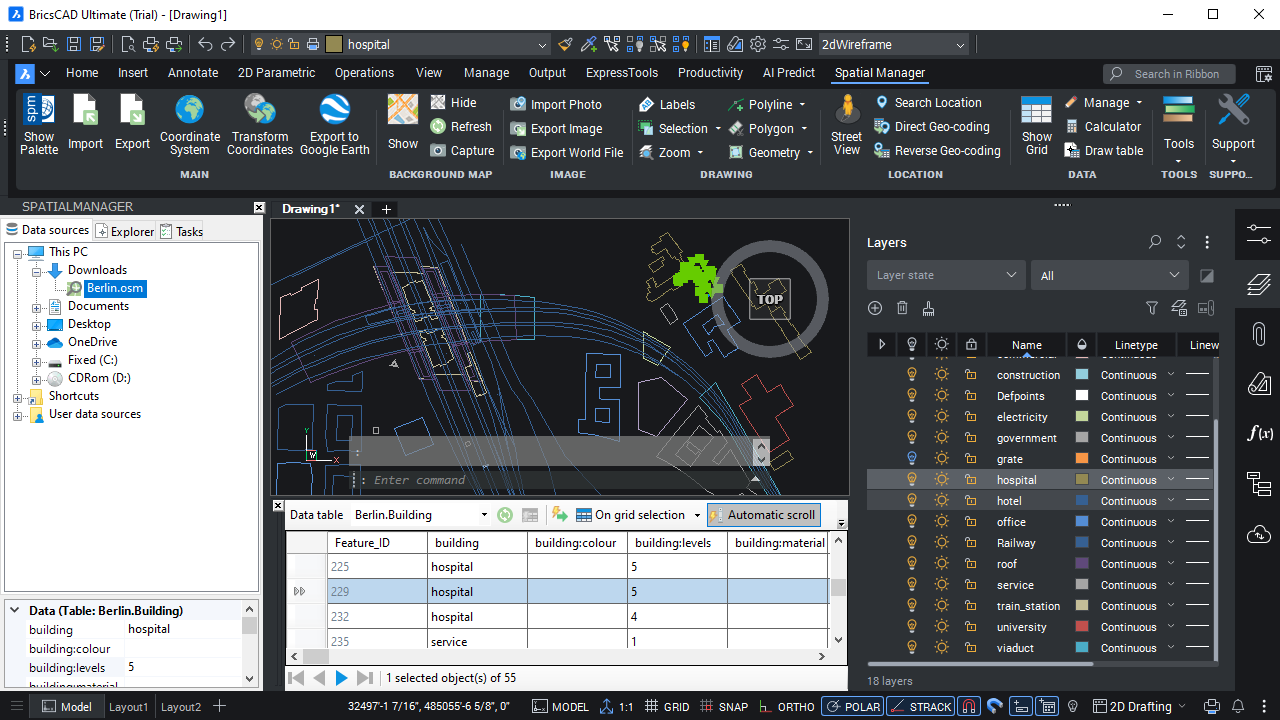Add a new layer in Layers panel

875,309
